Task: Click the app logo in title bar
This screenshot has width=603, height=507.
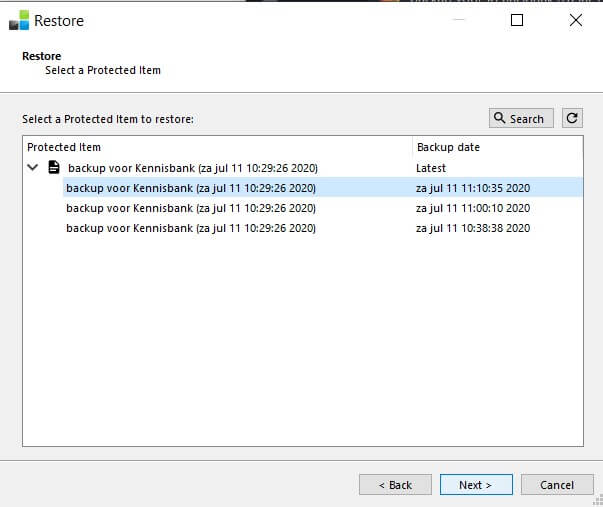Action: 19,20
